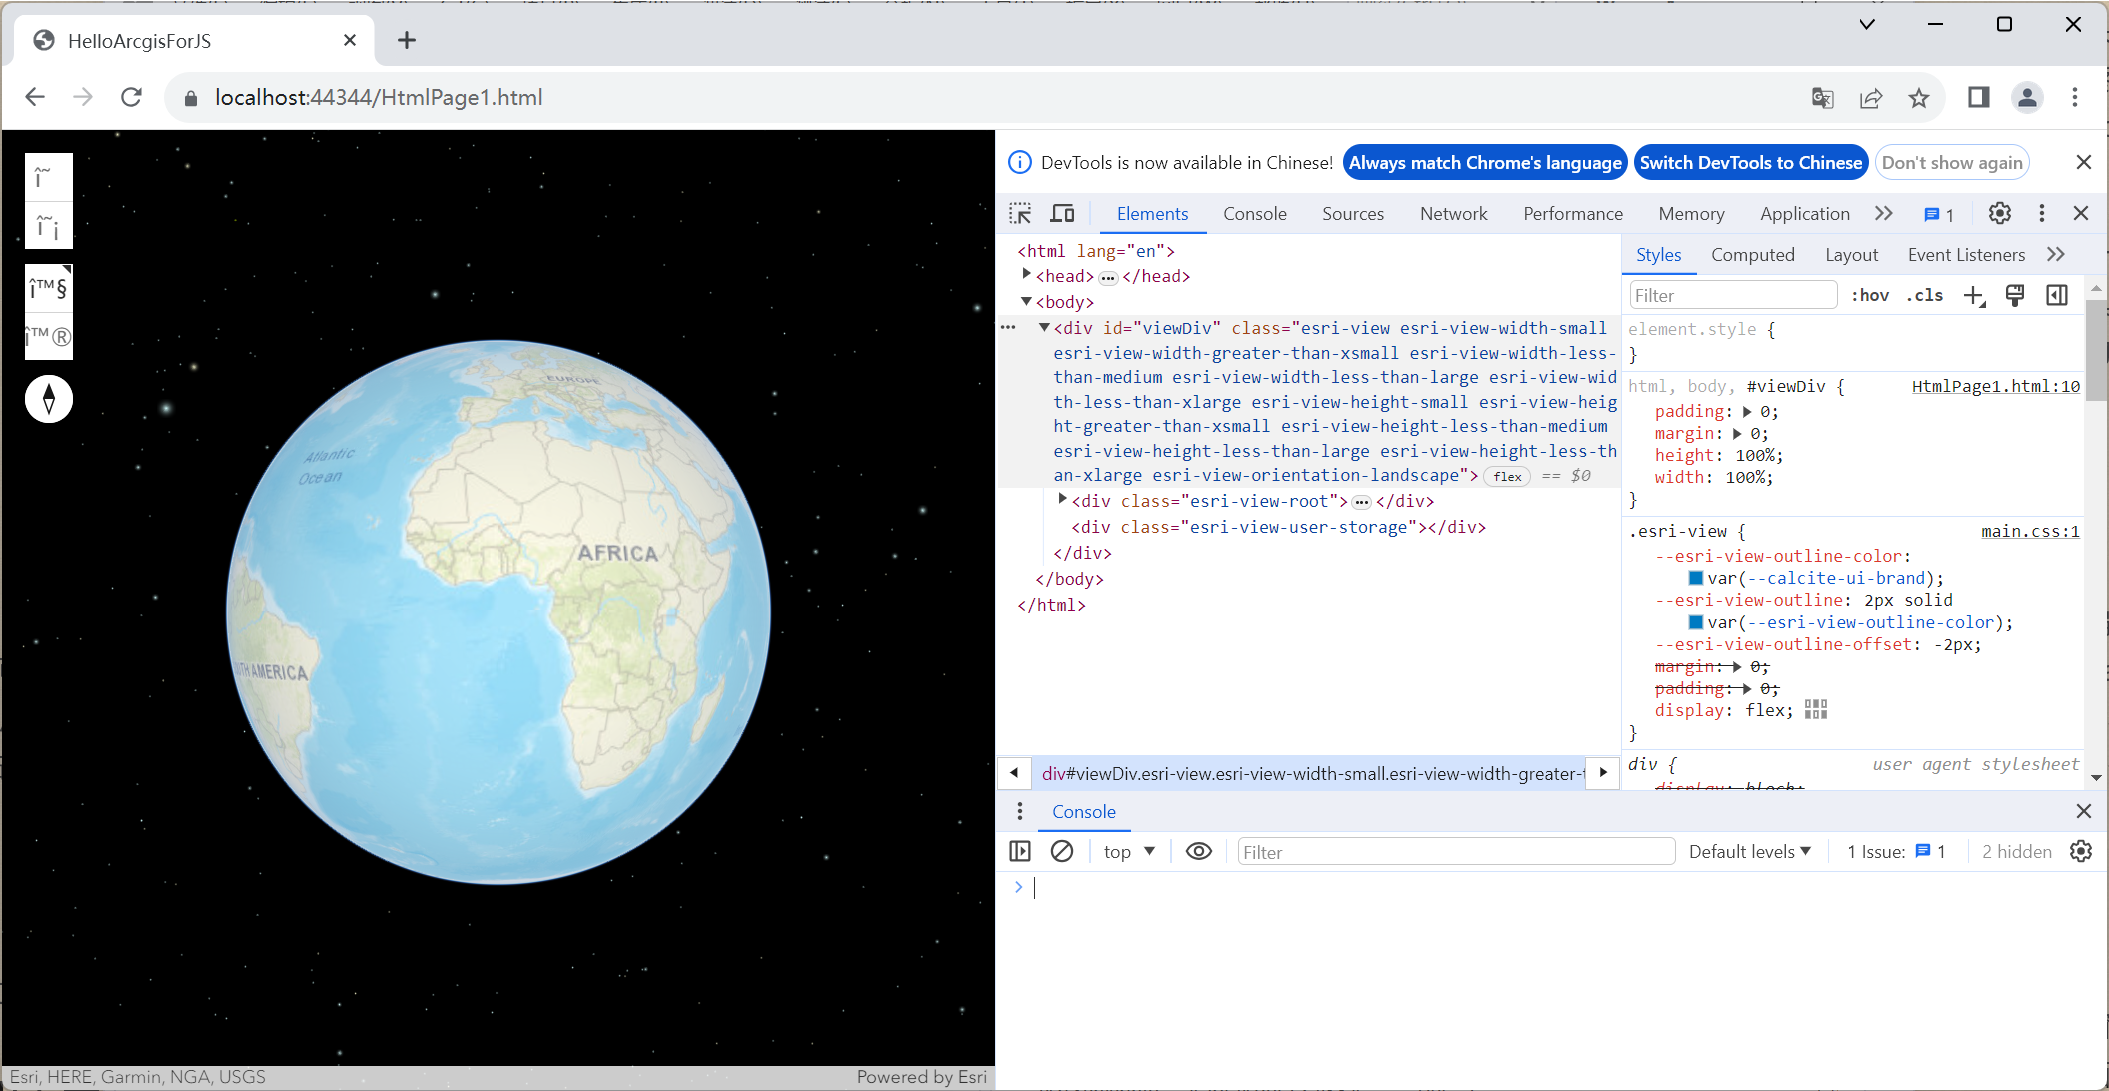Open the device toolbar emulation icon
The image size is (2109, 1091).
(x=1062, y=213)
